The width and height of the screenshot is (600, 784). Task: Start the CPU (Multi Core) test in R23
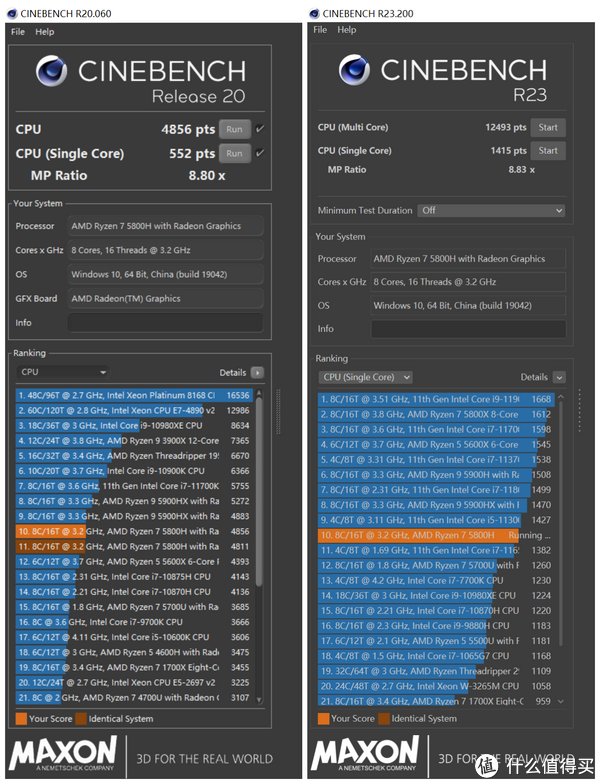(x=548, y=127)
